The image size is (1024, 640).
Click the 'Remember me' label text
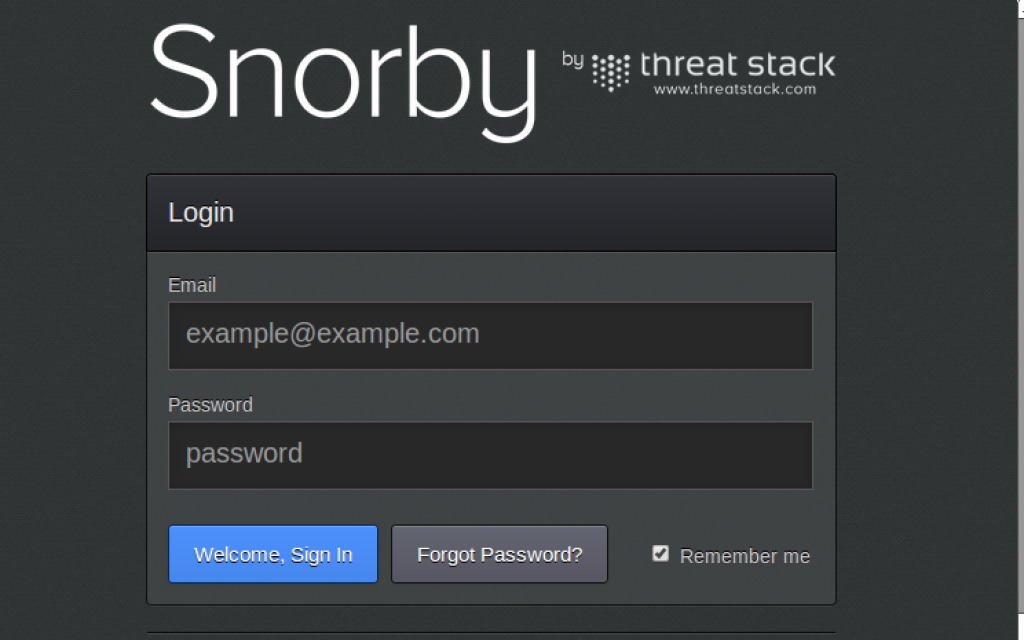coord(745,556)
